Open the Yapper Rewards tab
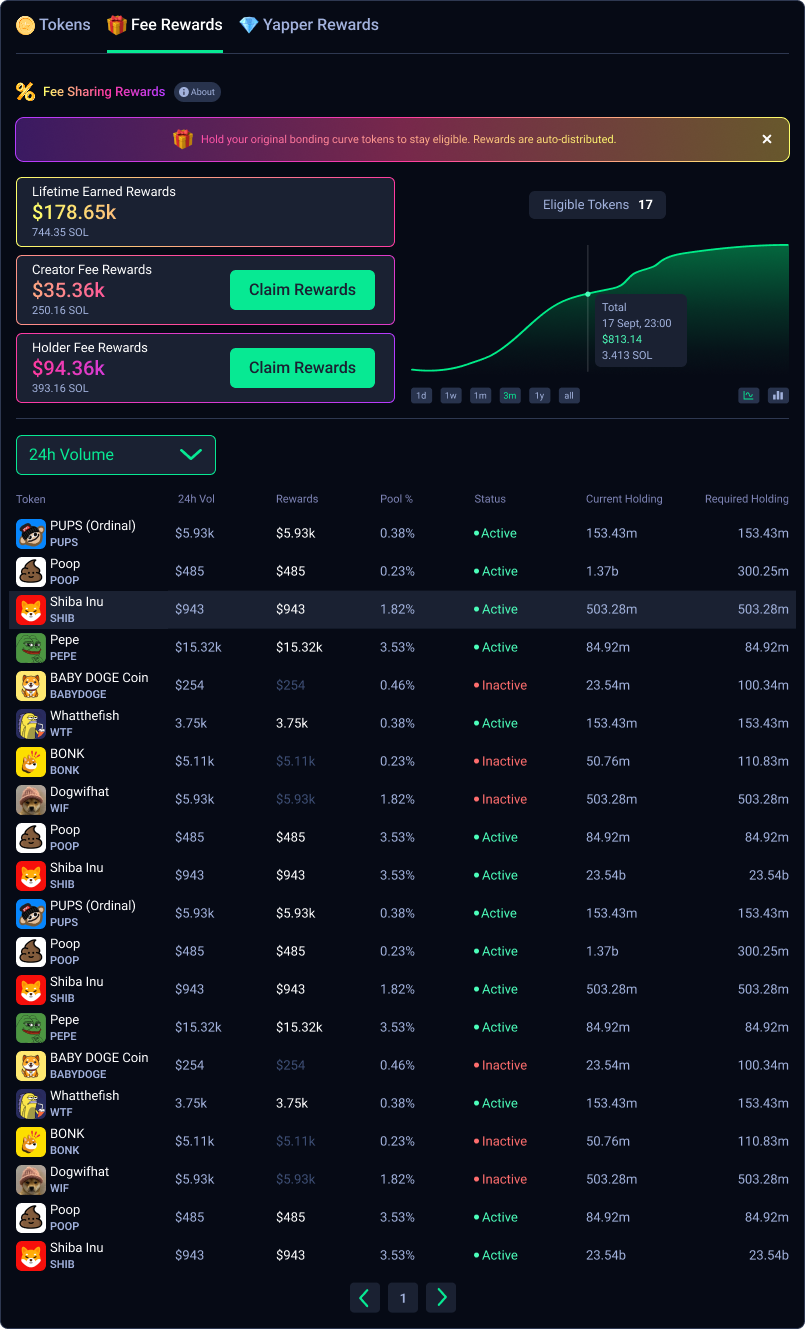This screenshot has height=1329, width=805. tap(309, 25)
